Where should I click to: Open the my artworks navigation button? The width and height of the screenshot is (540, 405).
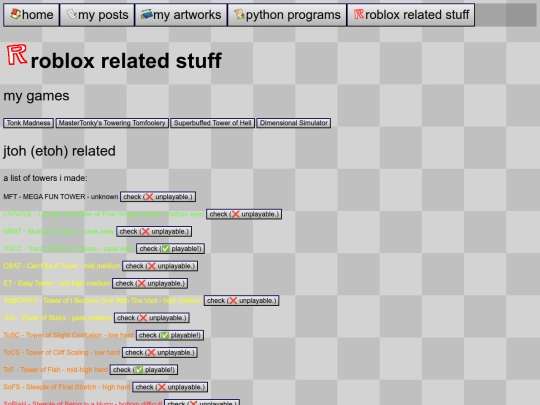point(181,15)
